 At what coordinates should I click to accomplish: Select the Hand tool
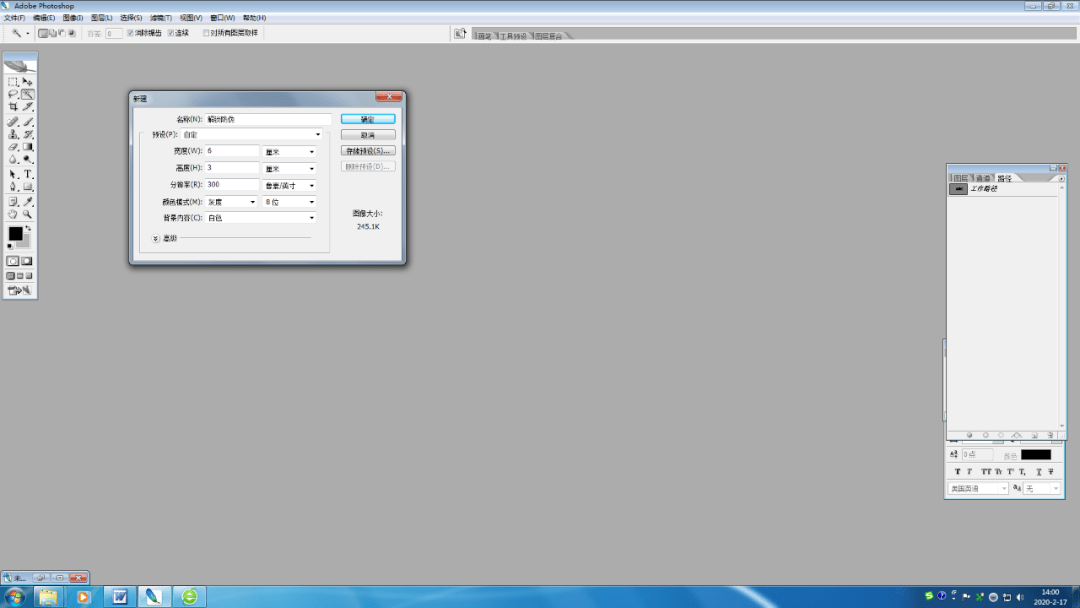12,214
